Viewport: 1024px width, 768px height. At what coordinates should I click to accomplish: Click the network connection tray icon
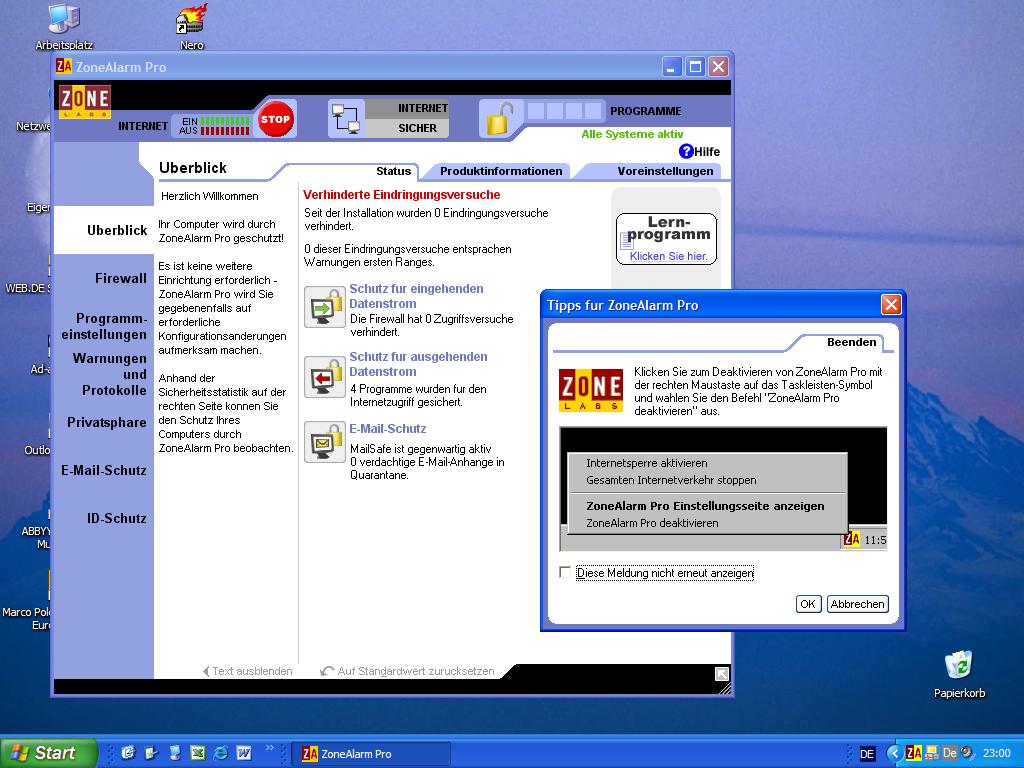931,753
